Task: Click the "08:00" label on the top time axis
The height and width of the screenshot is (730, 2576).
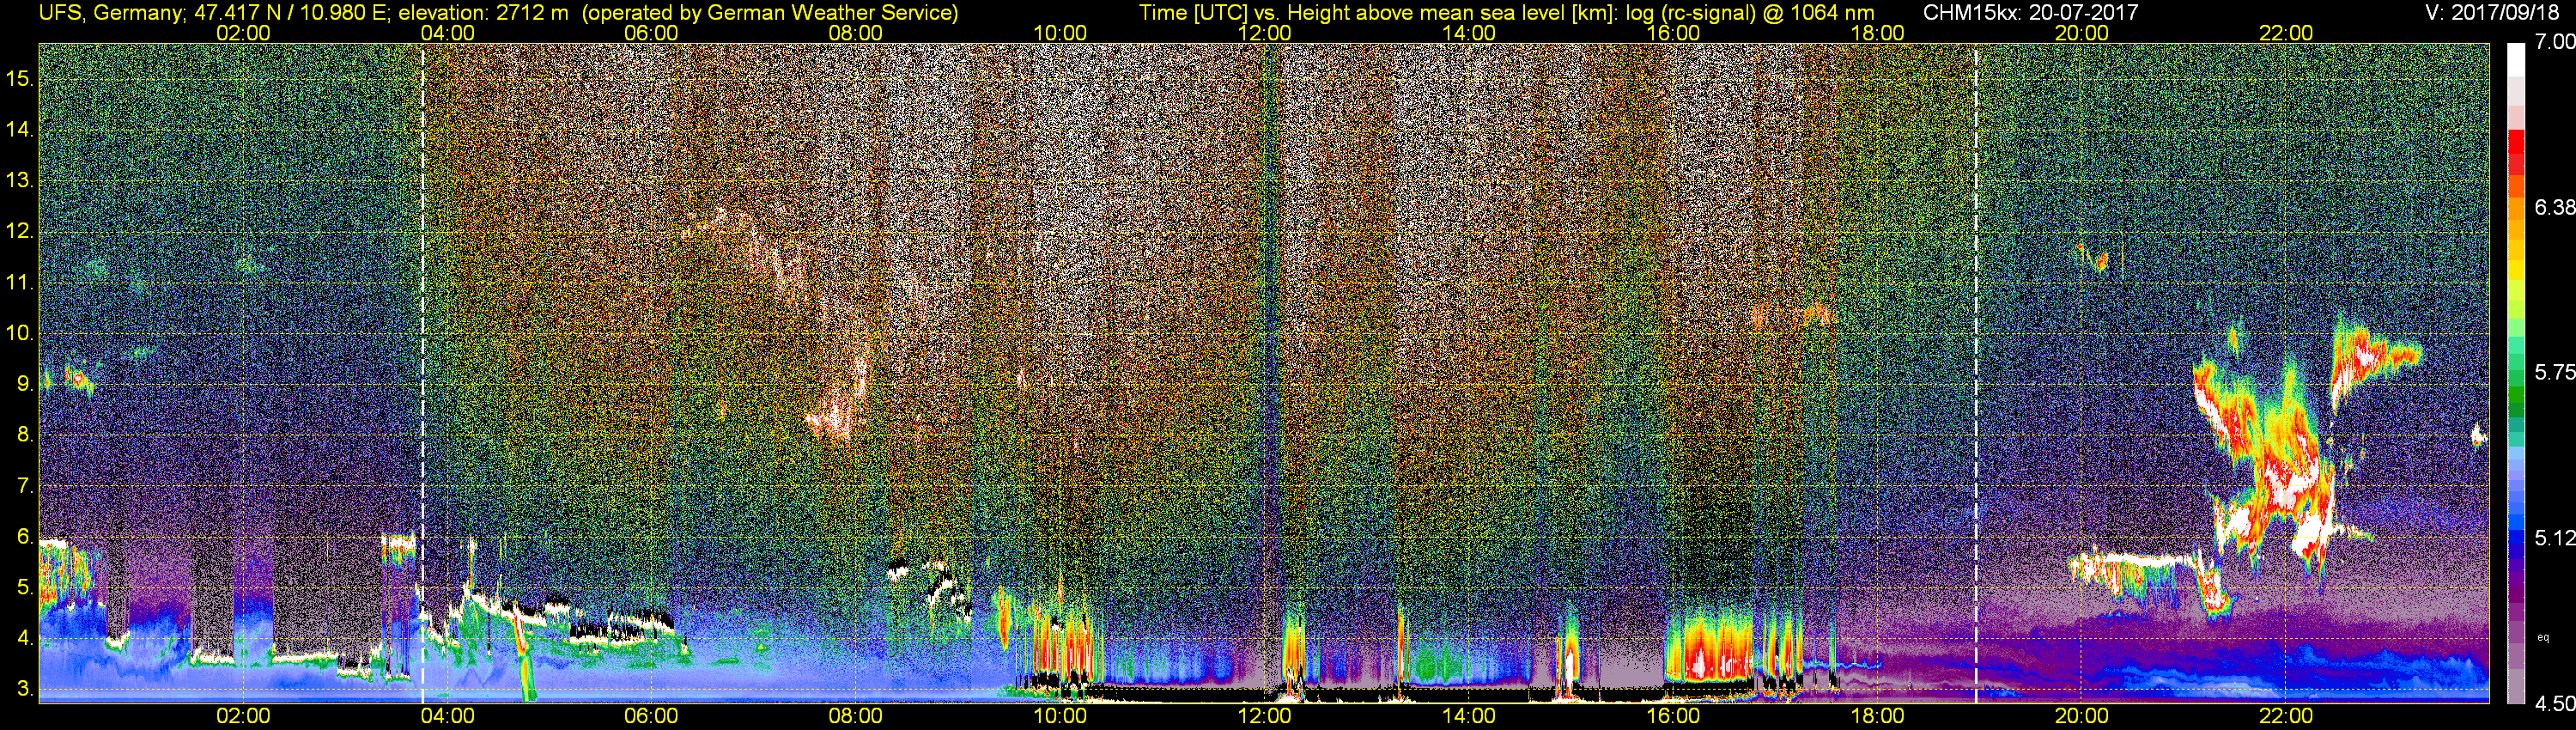Action: pyautogui.click(x=856, y=33)
